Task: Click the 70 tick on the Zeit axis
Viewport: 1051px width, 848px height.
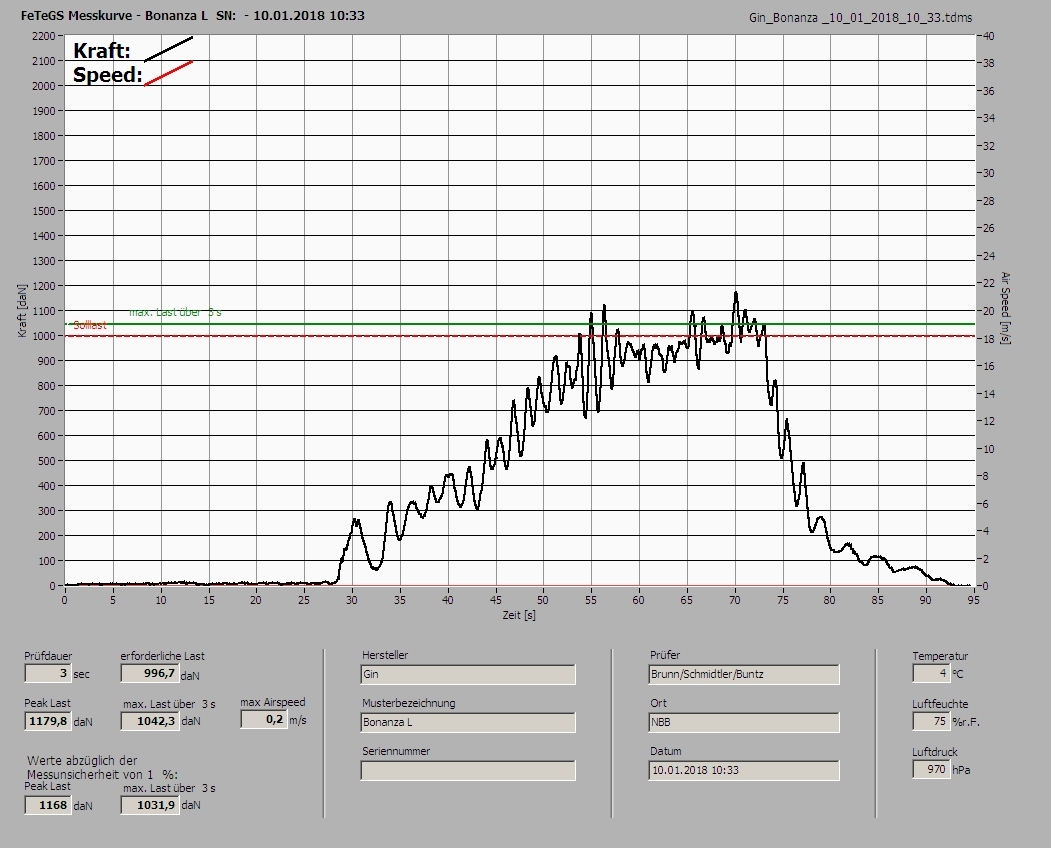Action: (x=735, y=600)
